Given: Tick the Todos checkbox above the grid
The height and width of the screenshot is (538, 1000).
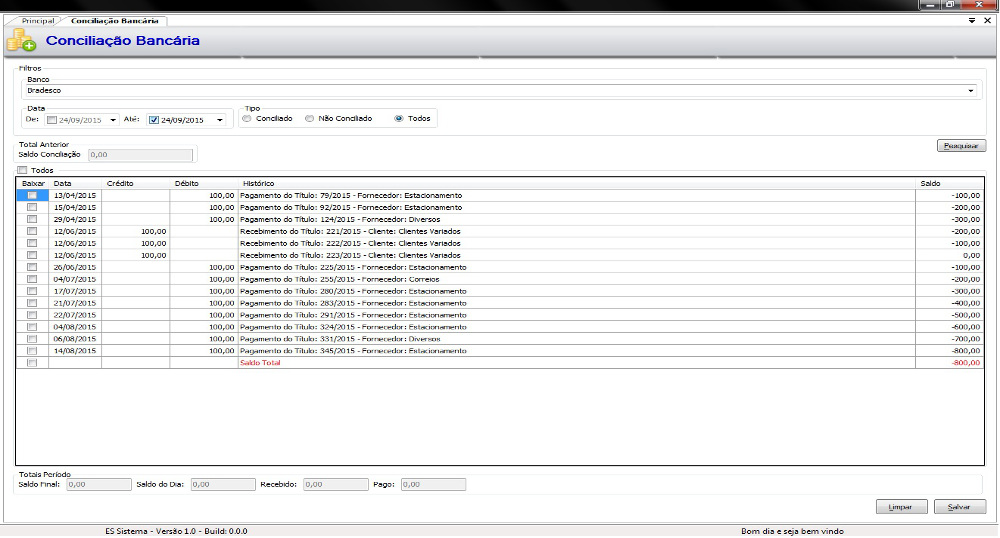Looking at the screenshot, I should pyautogui.click(x=22, y=170).
